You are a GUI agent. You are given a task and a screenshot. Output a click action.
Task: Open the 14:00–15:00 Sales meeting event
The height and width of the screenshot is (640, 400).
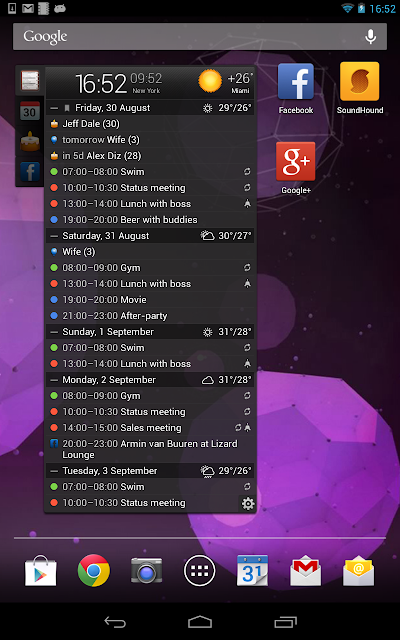coord(150,428)
